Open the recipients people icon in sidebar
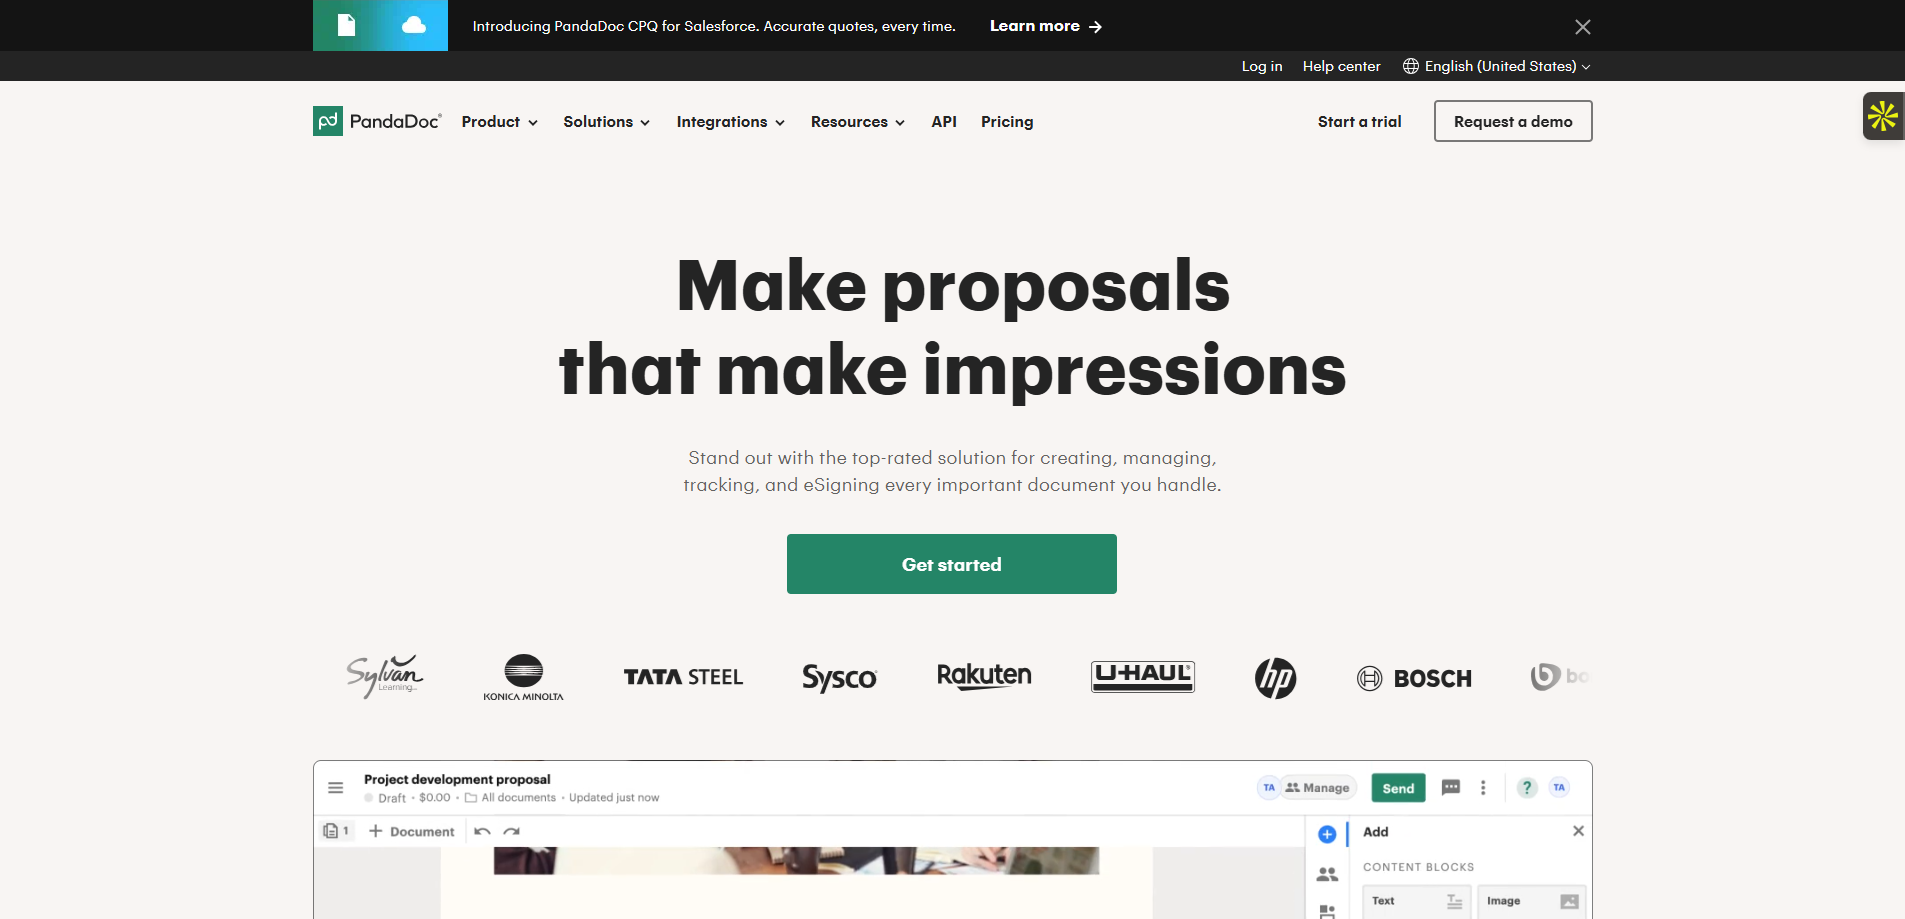 coord(1327,874)
